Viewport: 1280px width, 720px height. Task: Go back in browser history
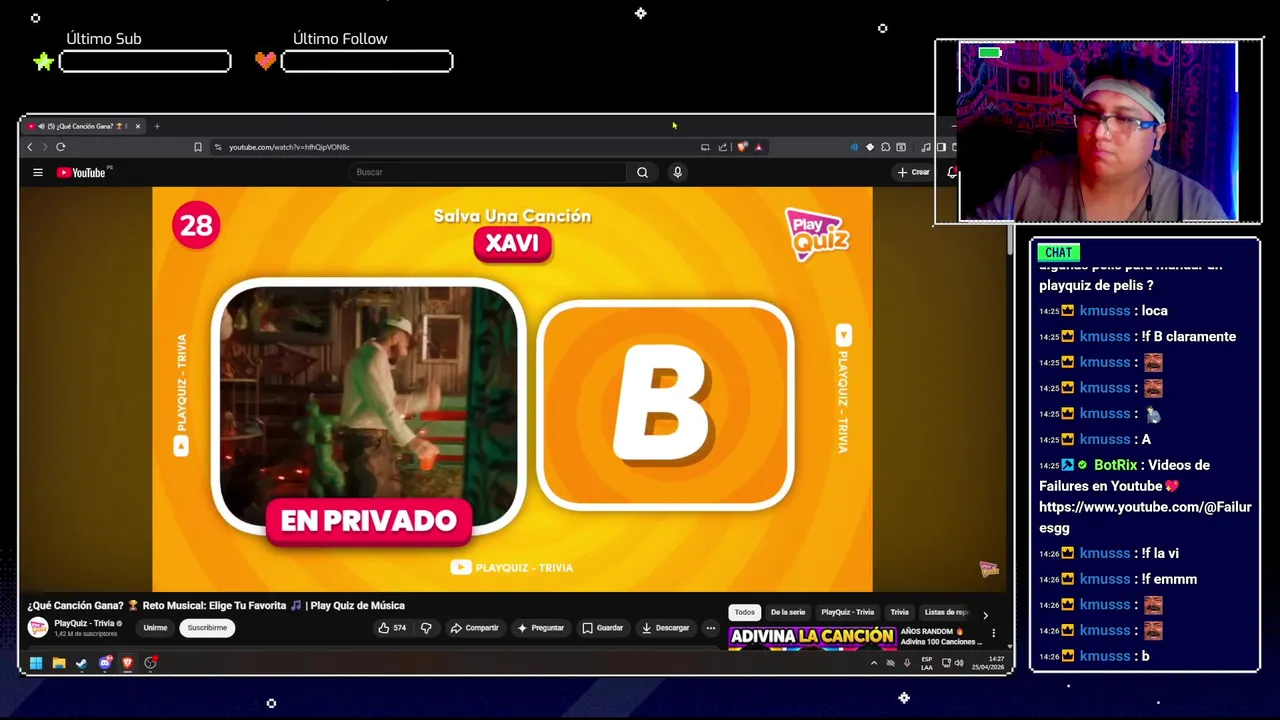click(x=29, y=147)
